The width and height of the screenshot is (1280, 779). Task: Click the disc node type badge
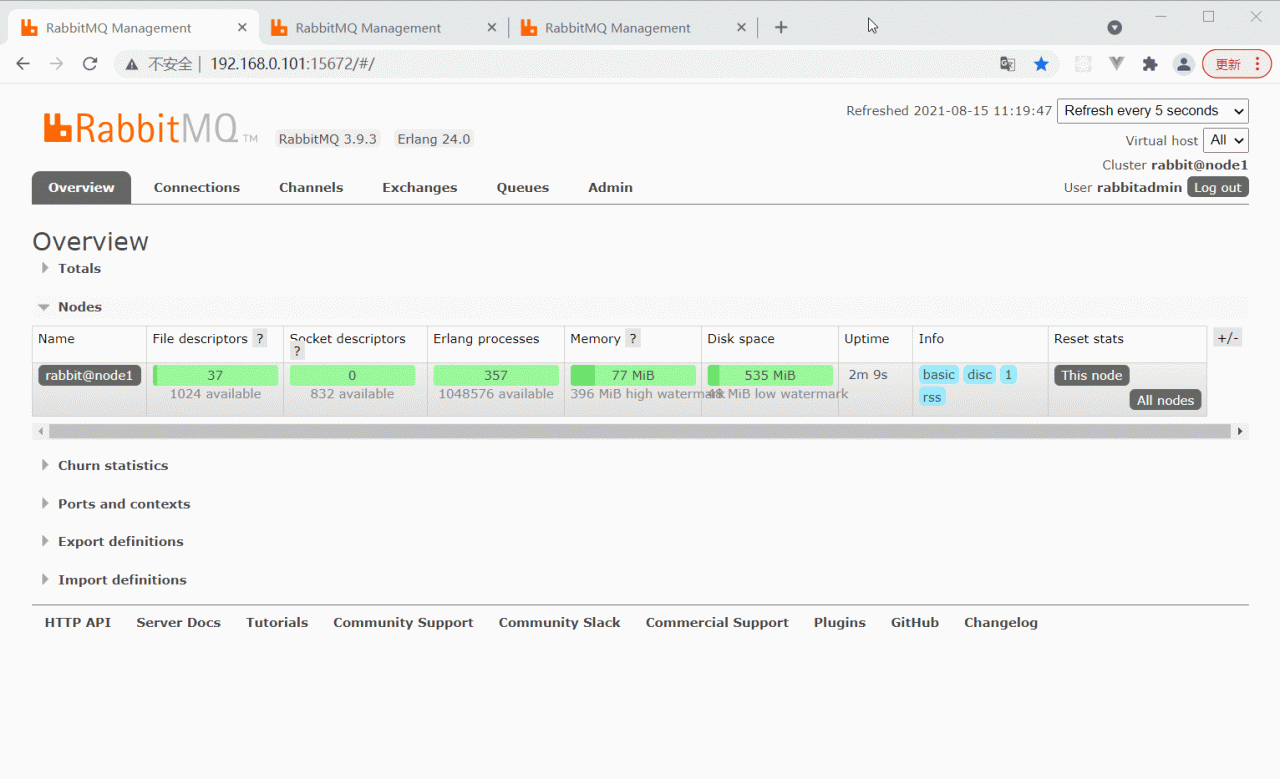(979, 374)
